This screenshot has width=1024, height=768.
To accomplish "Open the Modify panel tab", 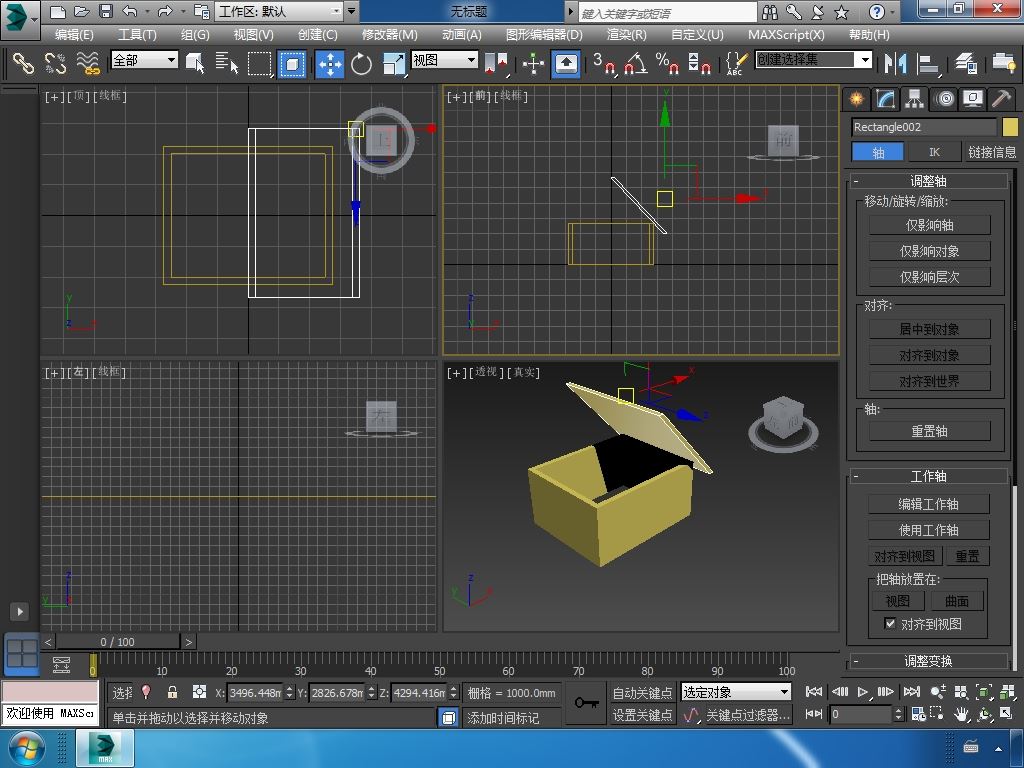I will pos(886,99).
